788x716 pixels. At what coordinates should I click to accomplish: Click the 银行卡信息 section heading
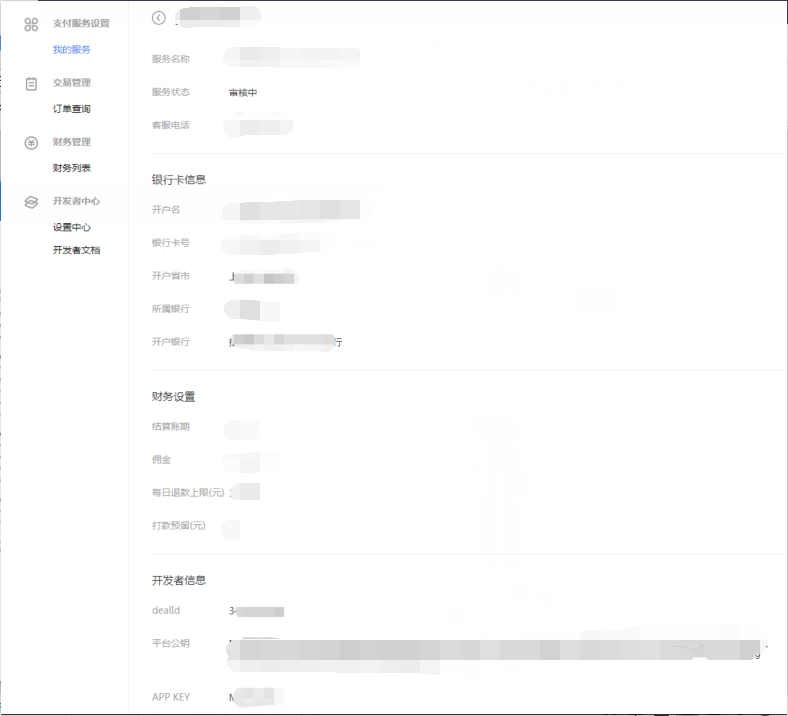pyautogui.click(x=179, y=180)
